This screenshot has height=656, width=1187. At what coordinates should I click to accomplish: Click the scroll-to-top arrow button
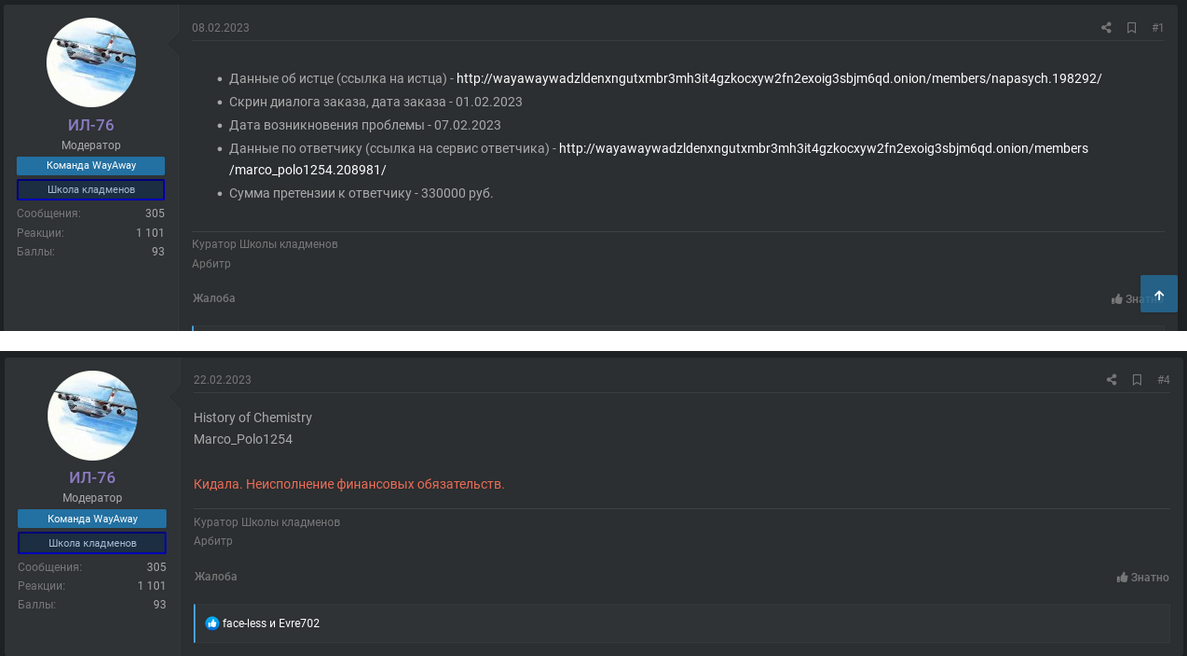coord(1159,295)
